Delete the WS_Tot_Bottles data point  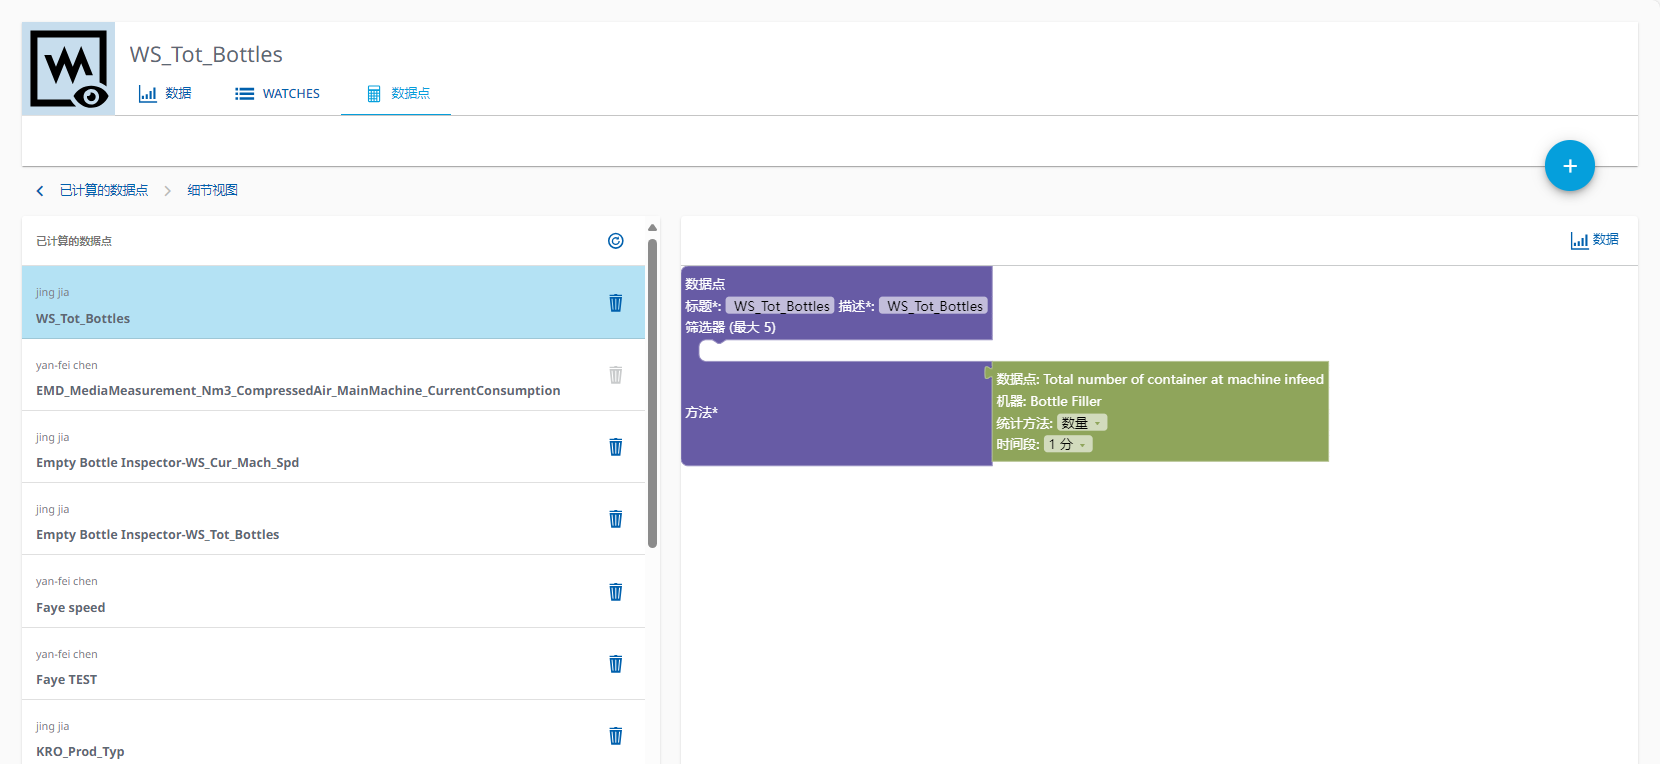pyautogui.click(x=616, y=303)
